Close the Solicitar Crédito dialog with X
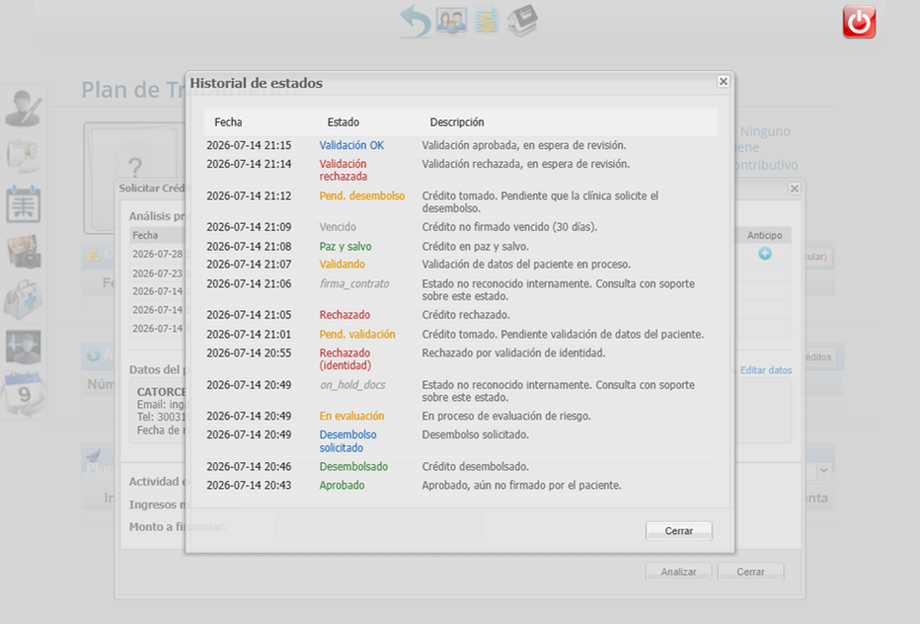920x624 pixels. [794, 189]
